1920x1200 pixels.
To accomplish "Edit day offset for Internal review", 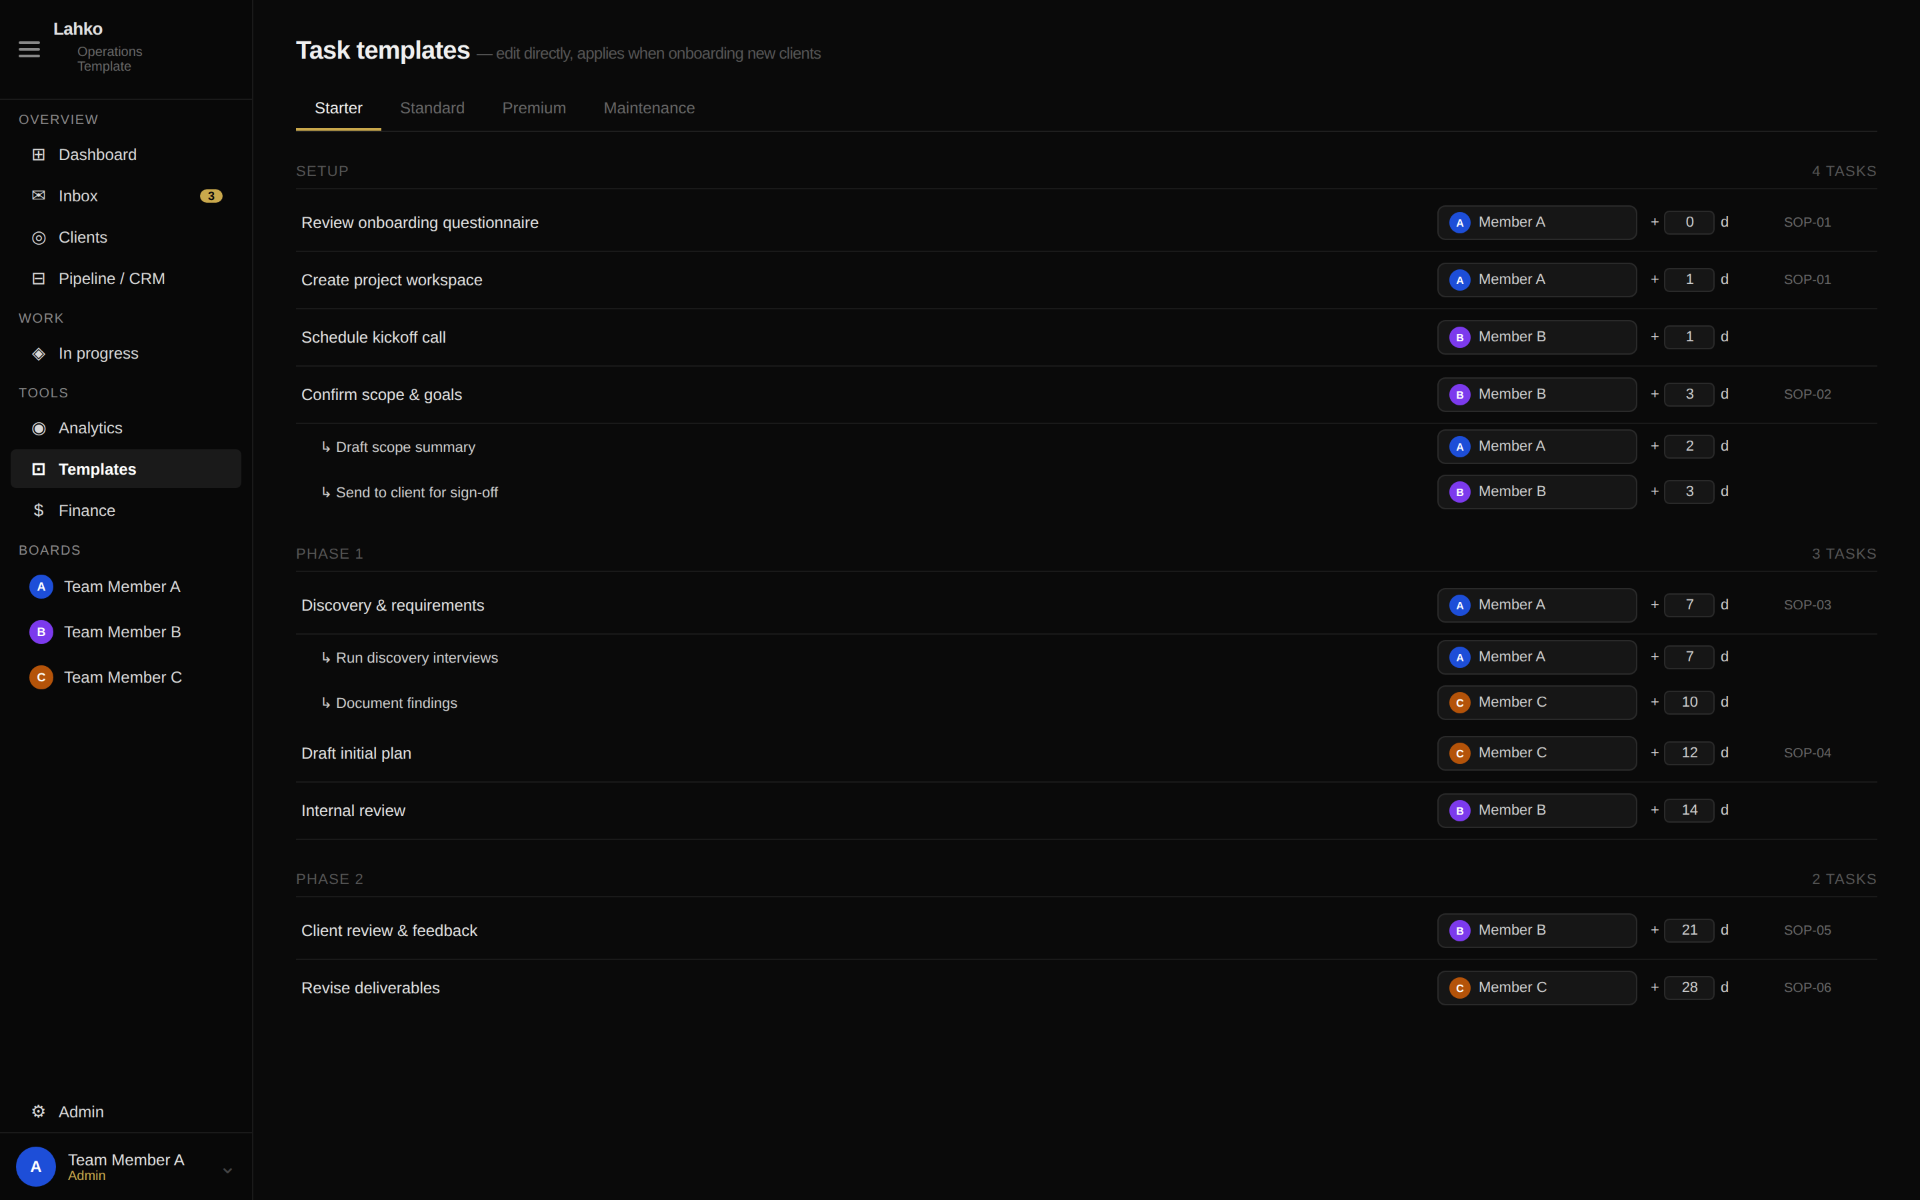I will point(1689,810).
